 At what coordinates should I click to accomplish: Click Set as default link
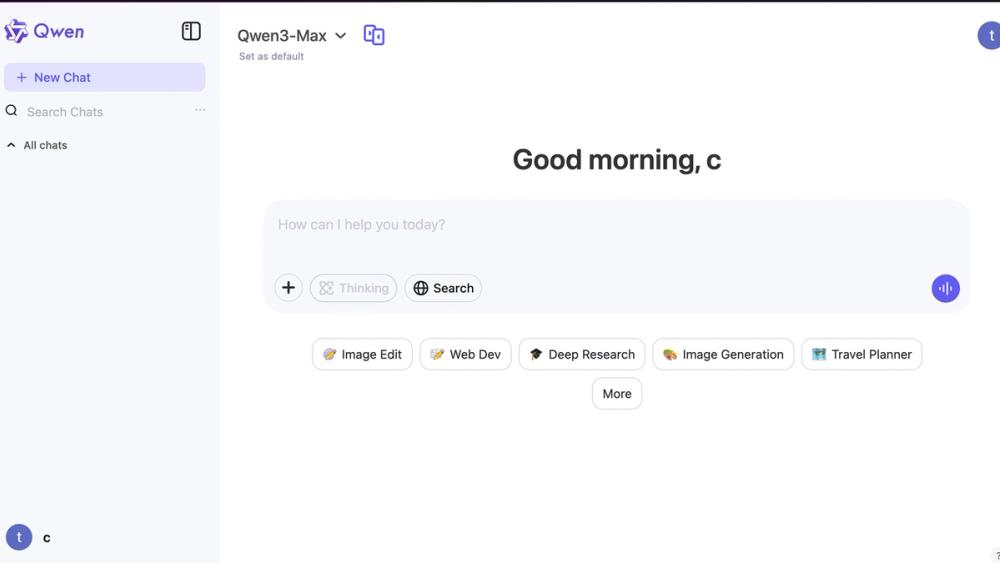coord(271,56)
